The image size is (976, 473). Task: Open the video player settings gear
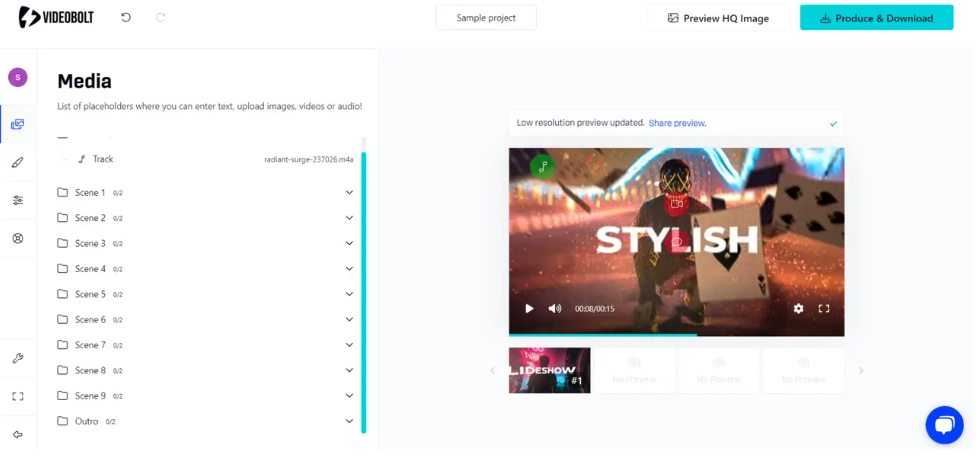pyautogui.click(x=799, y=308)
